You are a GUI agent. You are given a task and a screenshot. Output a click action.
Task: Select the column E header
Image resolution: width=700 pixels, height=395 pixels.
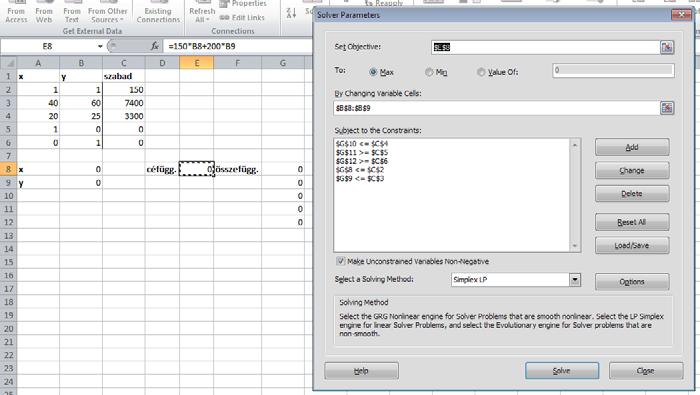pyautogui.click(x=196, y=63)
